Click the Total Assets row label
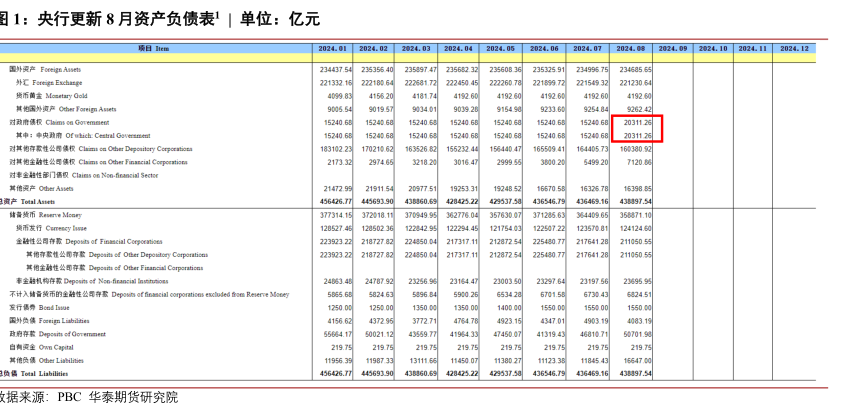 [x=30, y=201]
